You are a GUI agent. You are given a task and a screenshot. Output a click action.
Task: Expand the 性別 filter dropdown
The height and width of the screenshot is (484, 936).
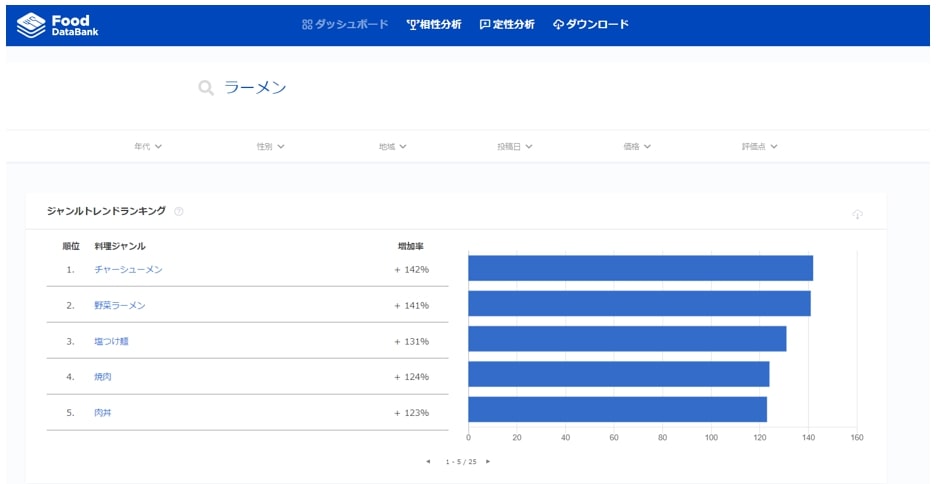point(270,147)
